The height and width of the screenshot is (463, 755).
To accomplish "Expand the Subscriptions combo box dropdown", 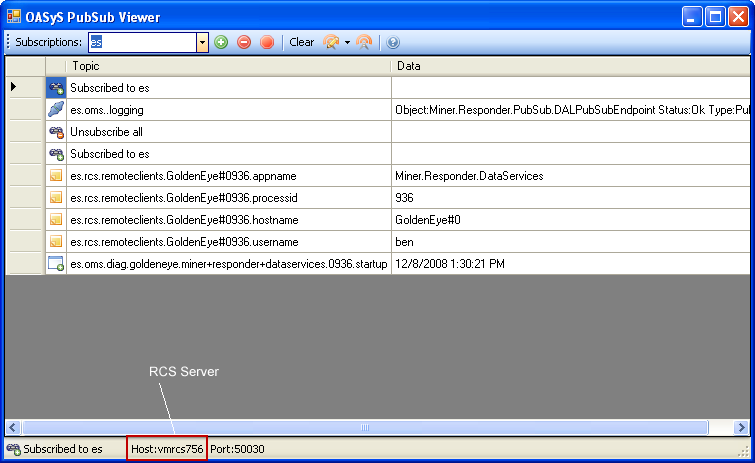I will (x=202, y=42).
